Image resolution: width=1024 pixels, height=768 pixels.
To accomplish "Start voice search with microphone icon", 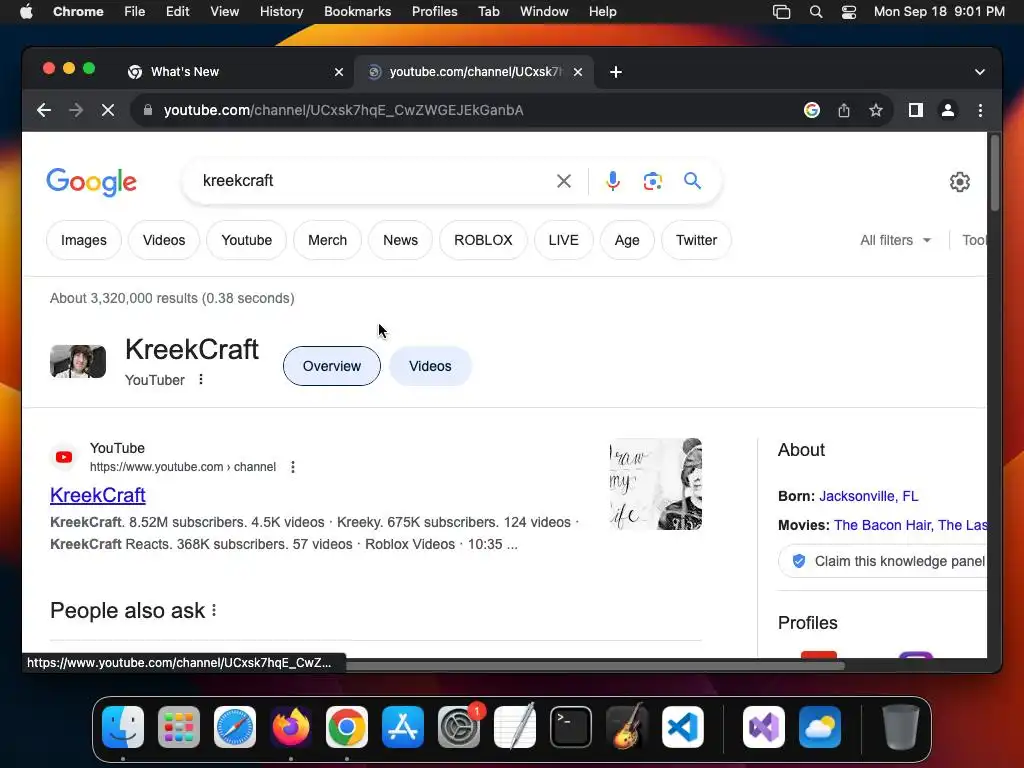I will coord(613,181).
